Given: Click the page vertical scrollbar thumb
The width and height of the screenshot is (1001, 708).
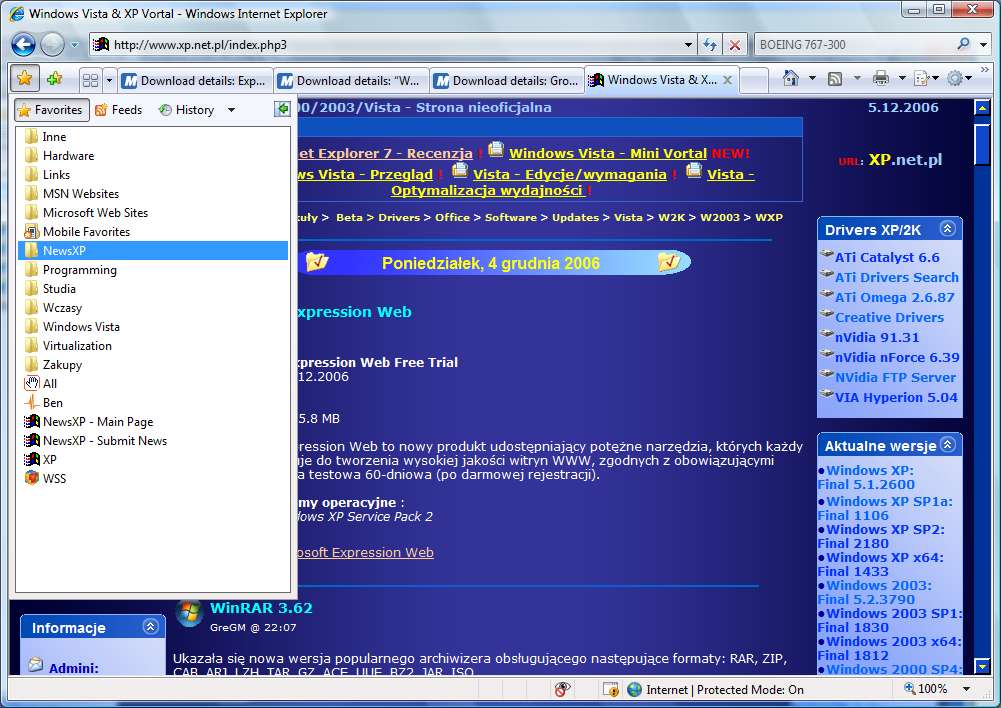Looking at the screenshot, I should click(982, 145).
